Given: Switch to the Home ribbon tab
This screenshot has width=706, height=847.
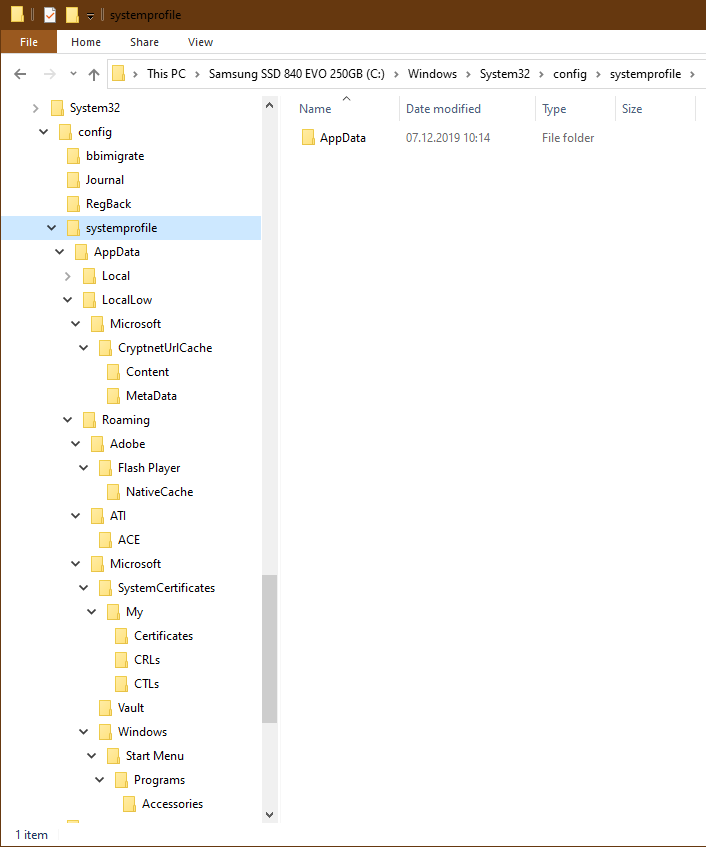Looking at the screenshot, I should 86,42.
